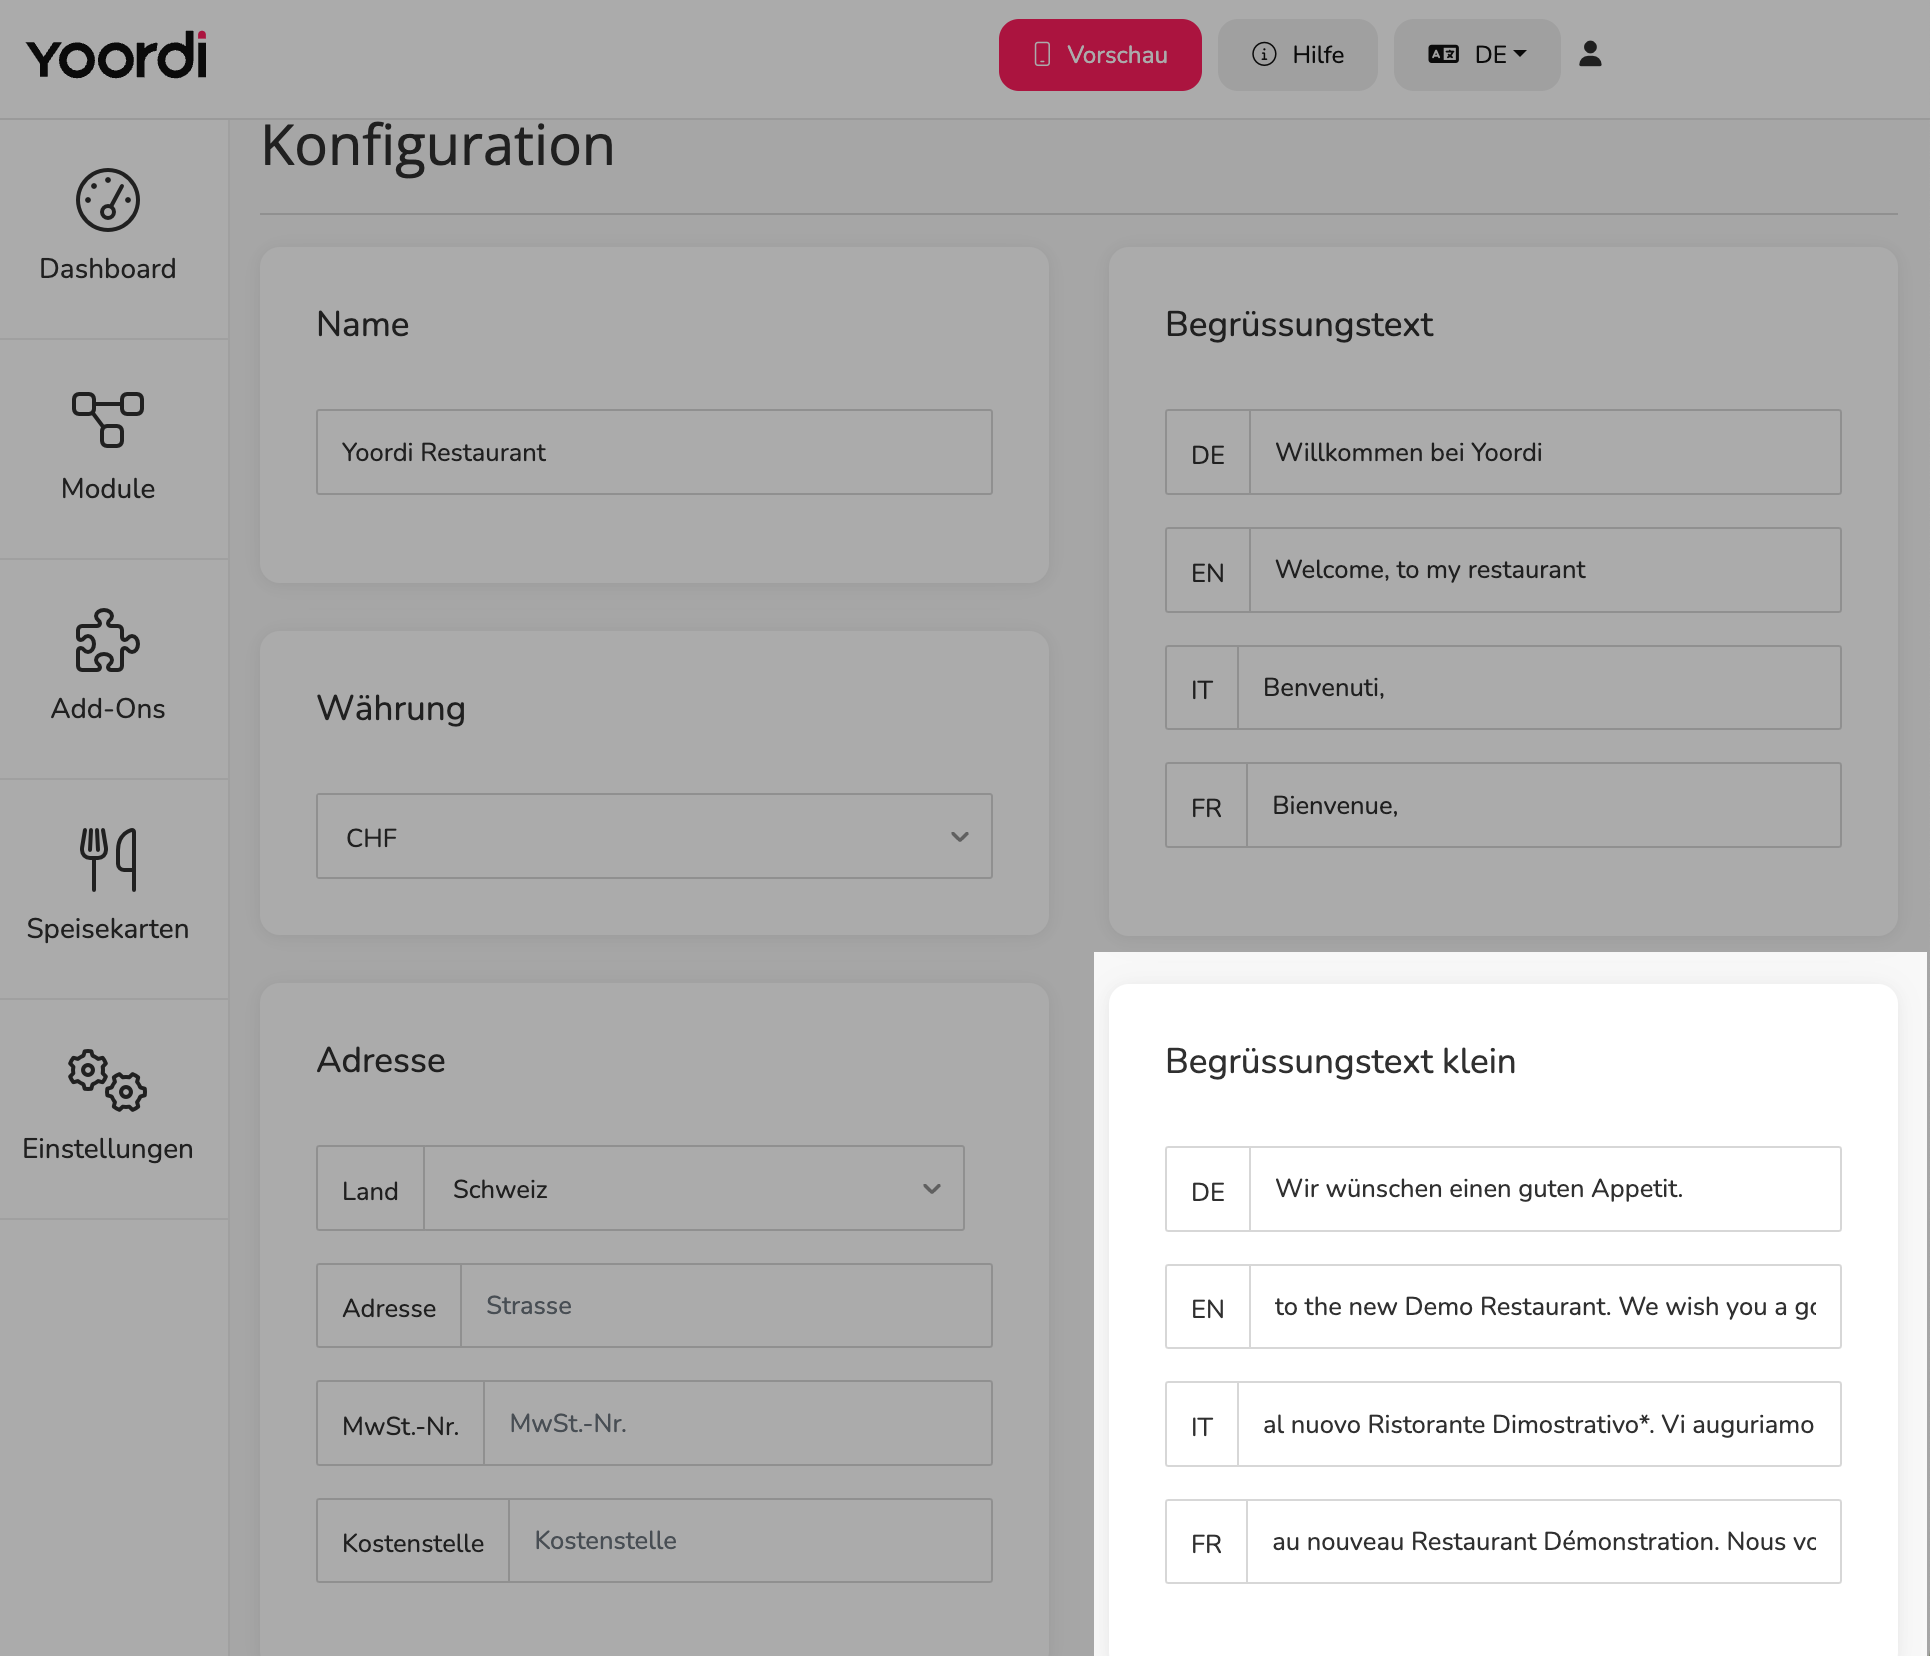Click the Begrüssungstext klein heading

1340,1061
